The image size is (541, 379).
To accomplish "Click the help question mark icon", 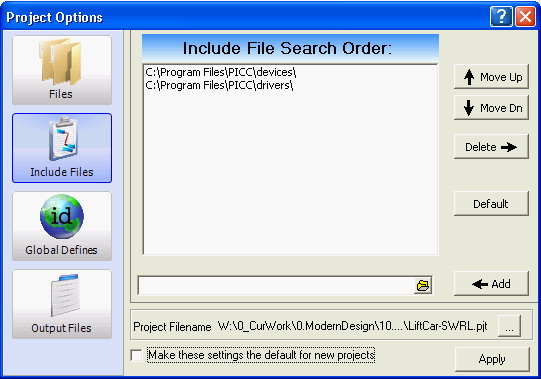I will coord(501,16).
